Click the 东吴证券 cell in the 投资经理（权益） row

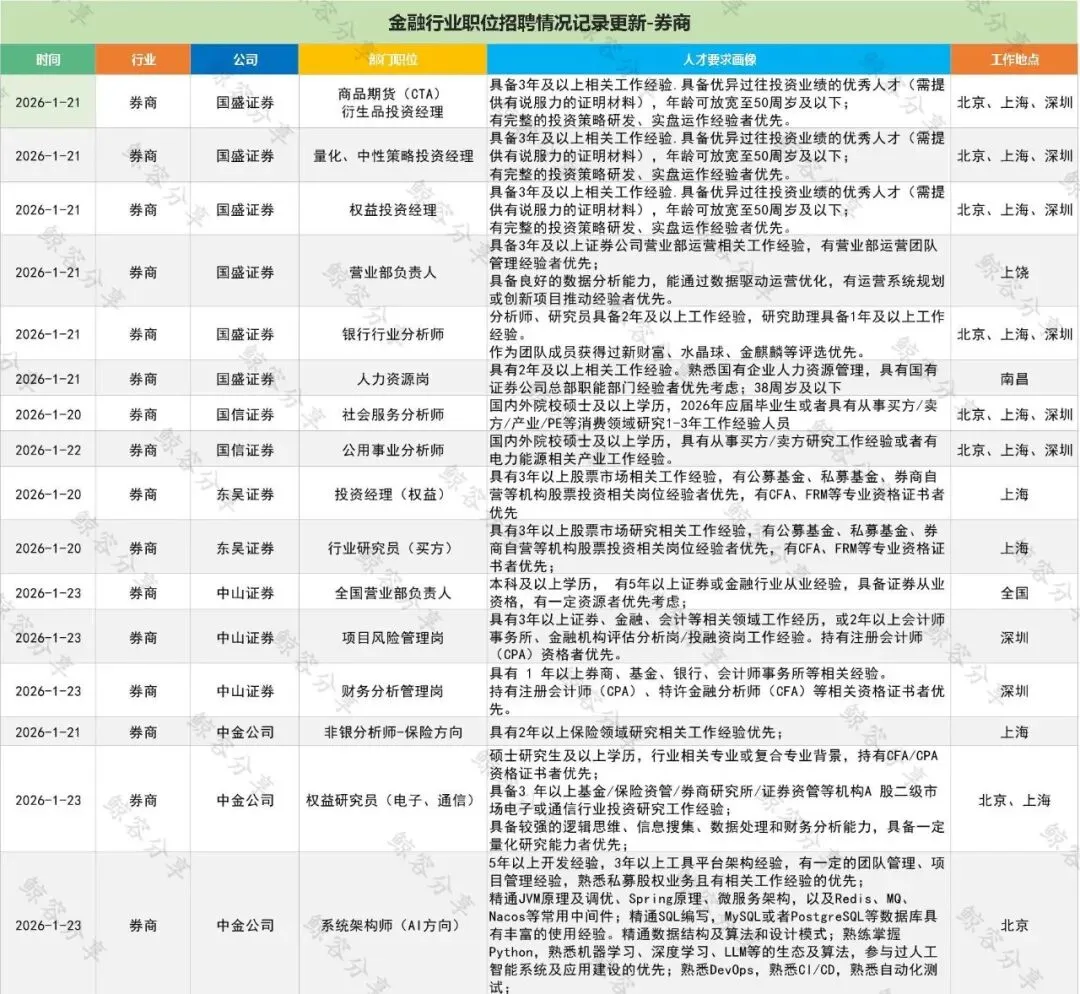coord(245,494)
